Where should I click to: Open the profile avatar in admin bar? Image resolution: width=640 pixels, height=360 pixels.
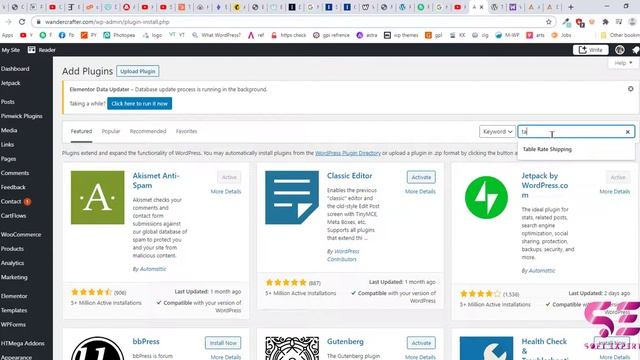tap(620, 50)
